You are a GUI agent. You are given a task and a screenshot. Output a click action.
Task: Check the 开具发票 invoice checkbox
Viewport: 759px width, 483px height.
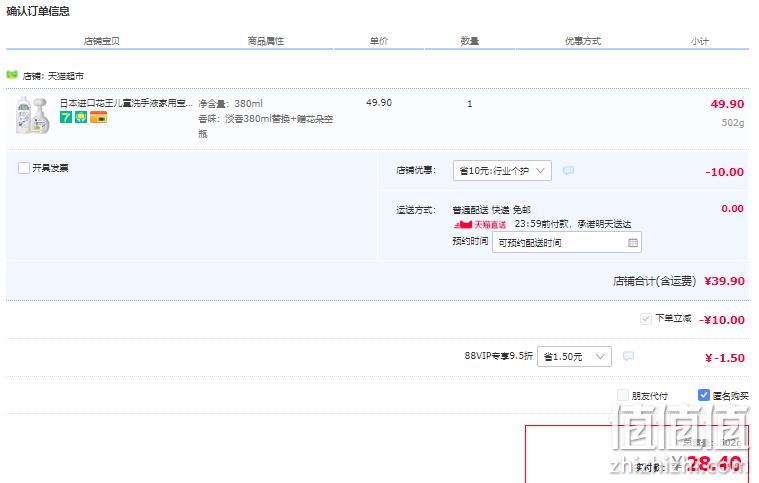pyautogui.click(x=24, y=168)
